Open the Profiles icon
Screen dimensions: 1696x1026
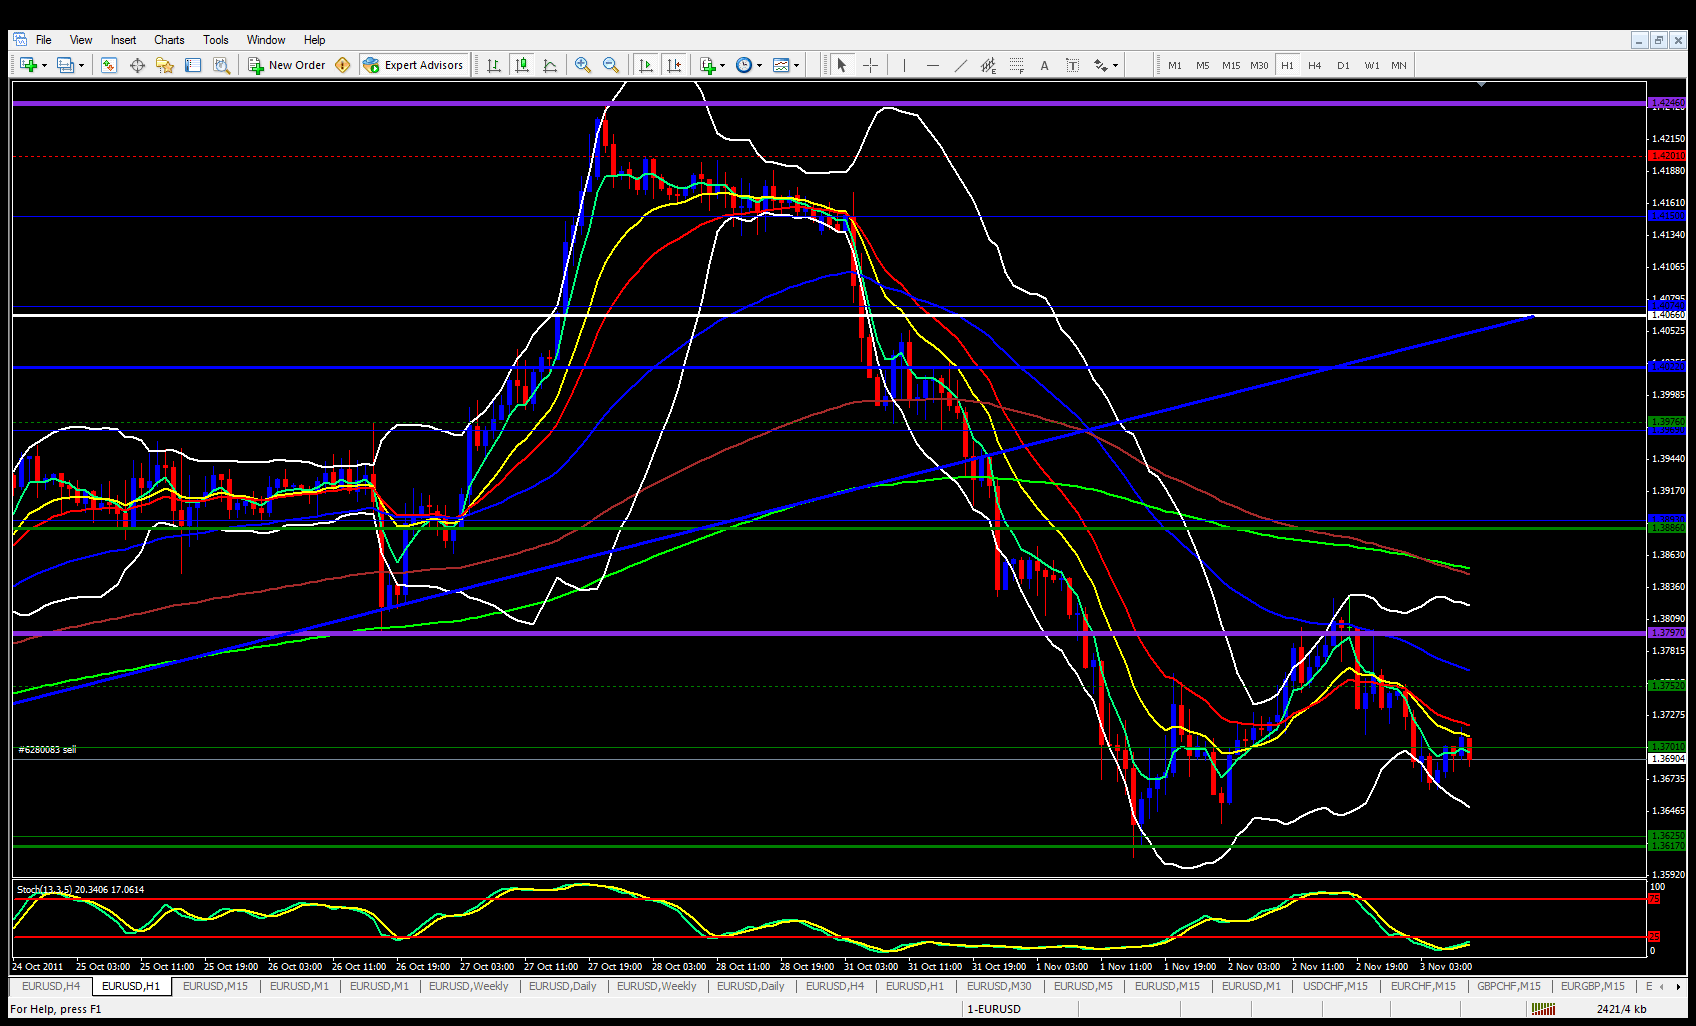click(65, 65)
